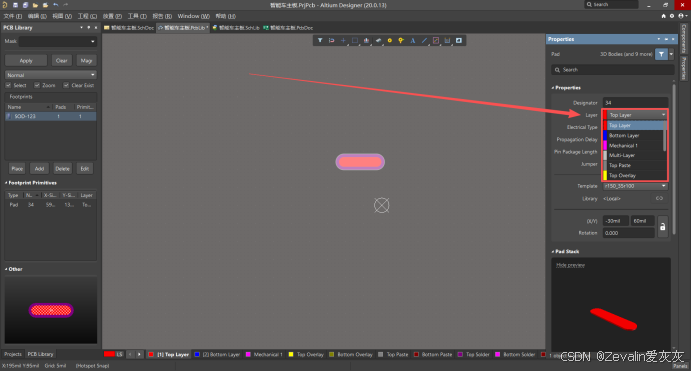
Task: Select the SOD-123 footprint row
Action: 51,116
